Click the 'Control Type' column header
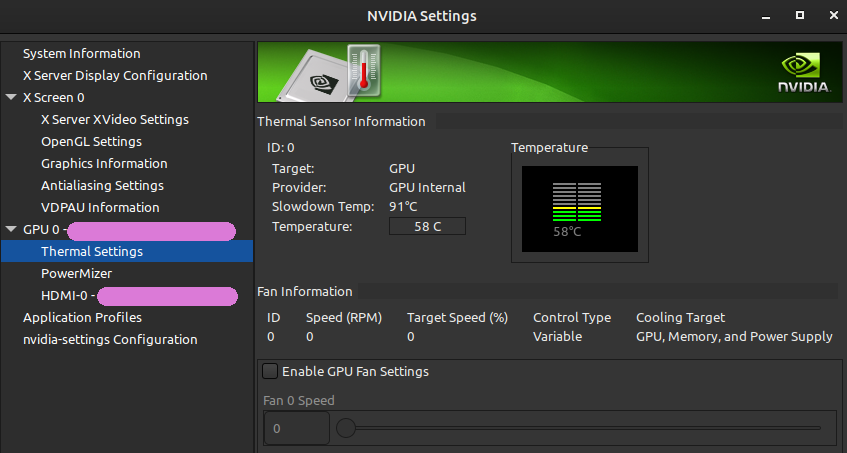This screenshot has width=847, height=453. click(572, 317)
